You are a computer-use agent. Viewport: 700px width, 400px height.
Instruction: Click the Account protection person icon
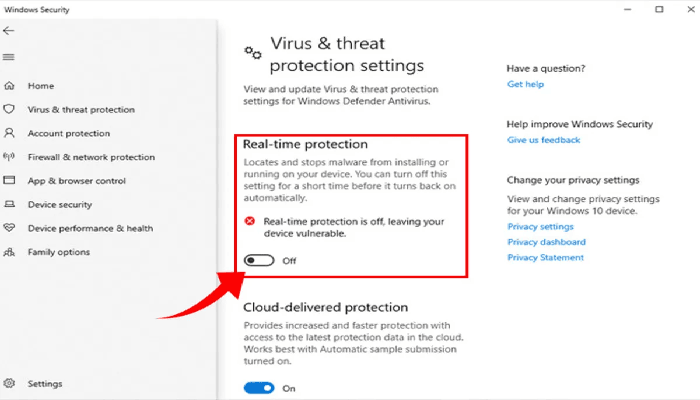pyautogui.click(x=9, y=133)
